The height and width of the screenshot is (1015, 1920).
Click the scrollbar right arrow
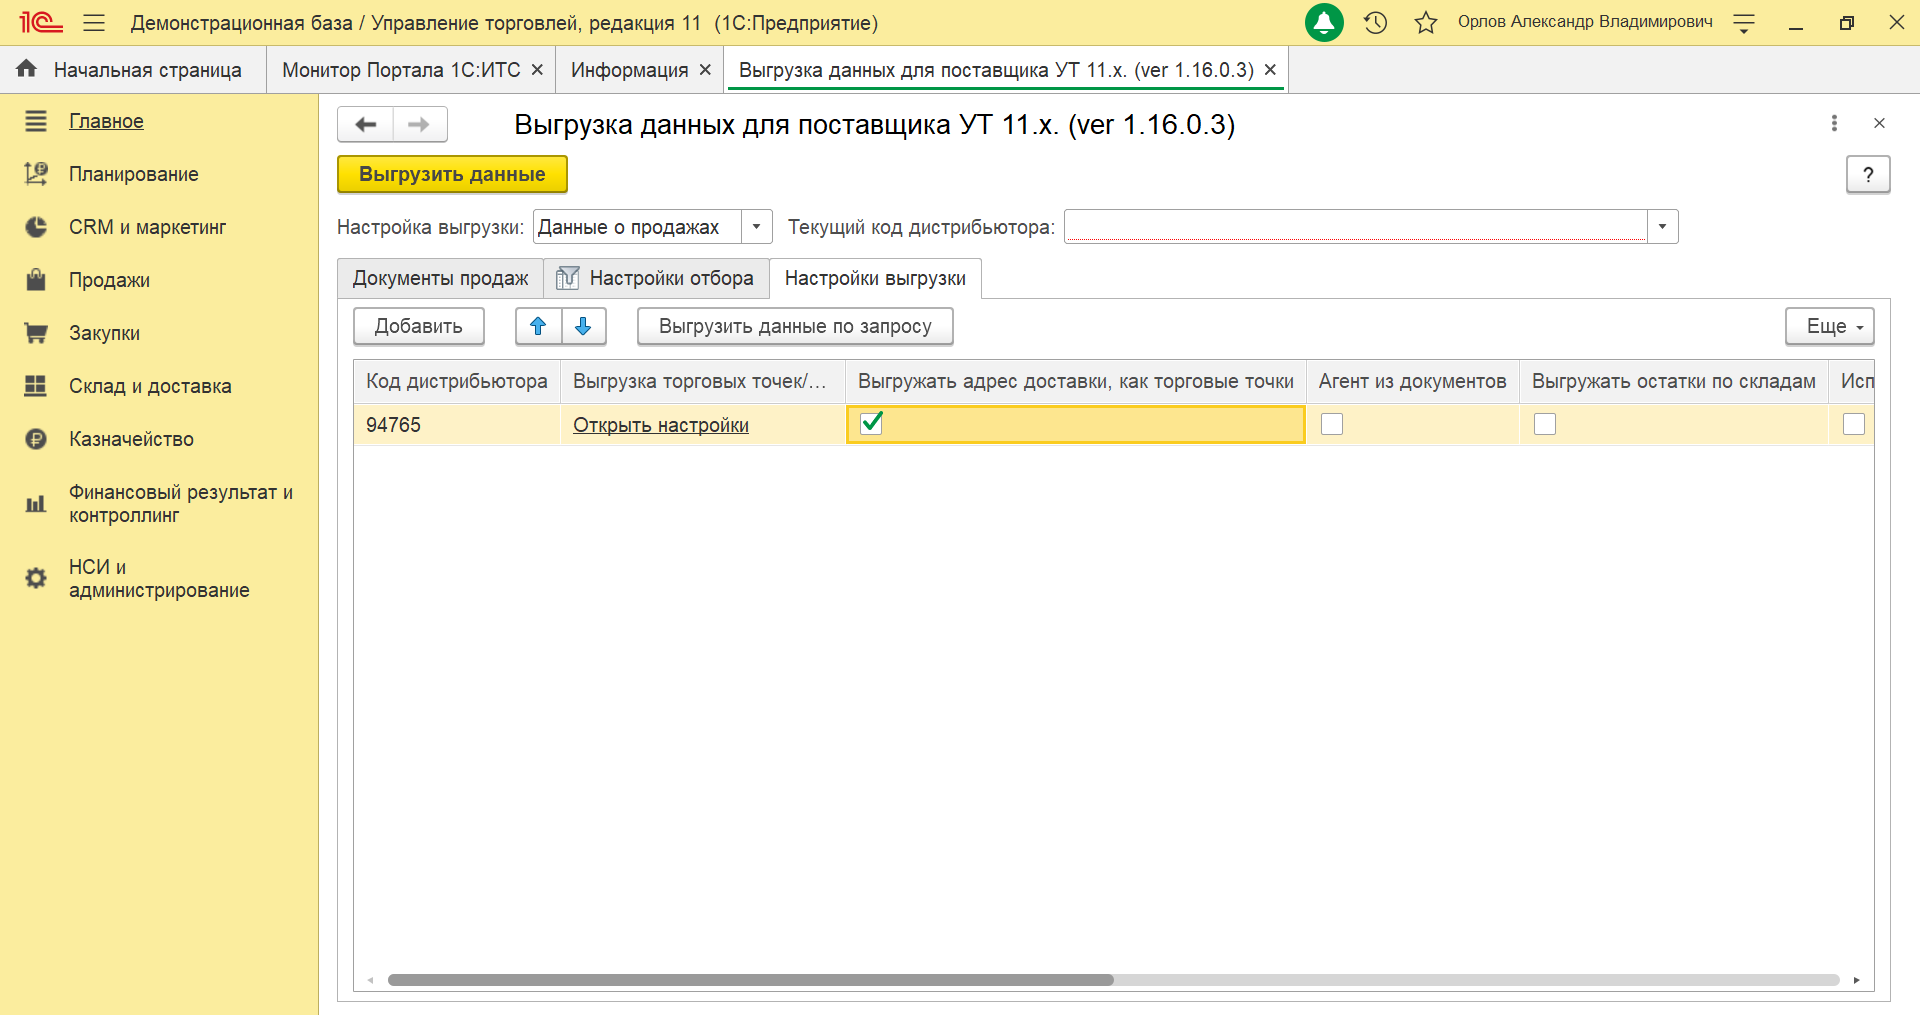(1856, 980)
